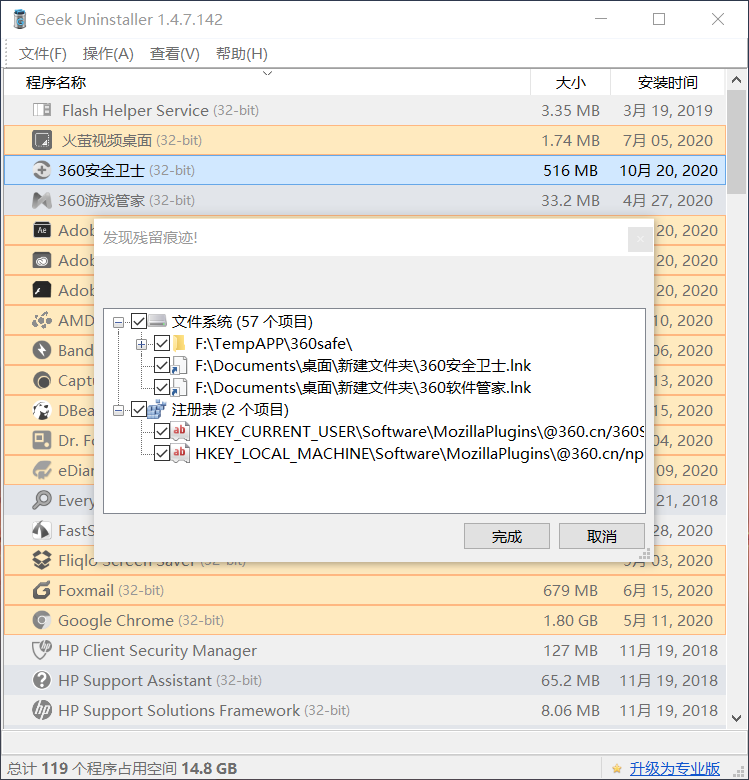Image resolution: width=749 pixels, height=780 pixels.
Task: Click the 1.80 GB size cell
Action: click(x=570, y=620)
